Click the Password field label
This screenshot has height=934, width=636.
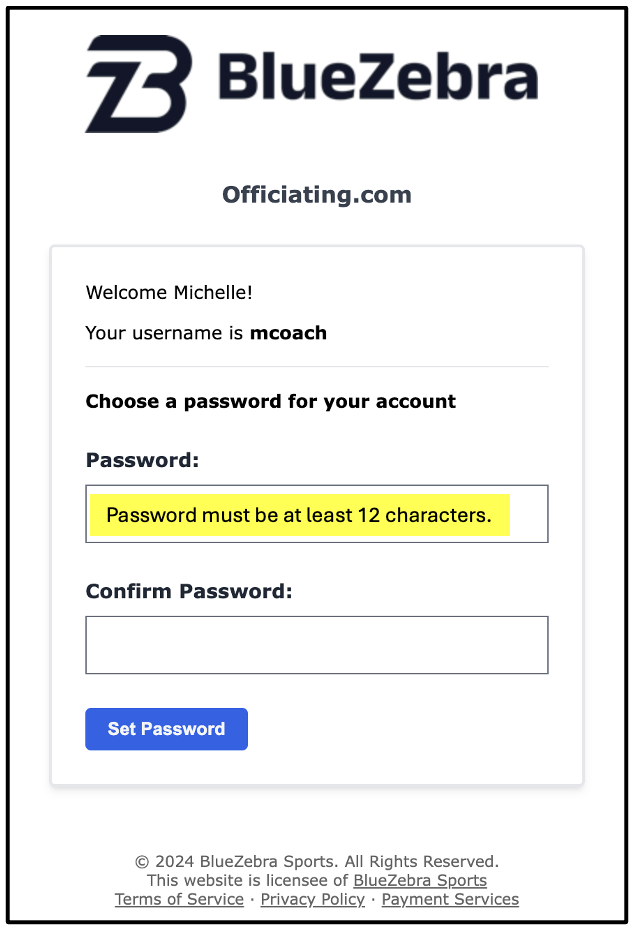click(141, 460)
